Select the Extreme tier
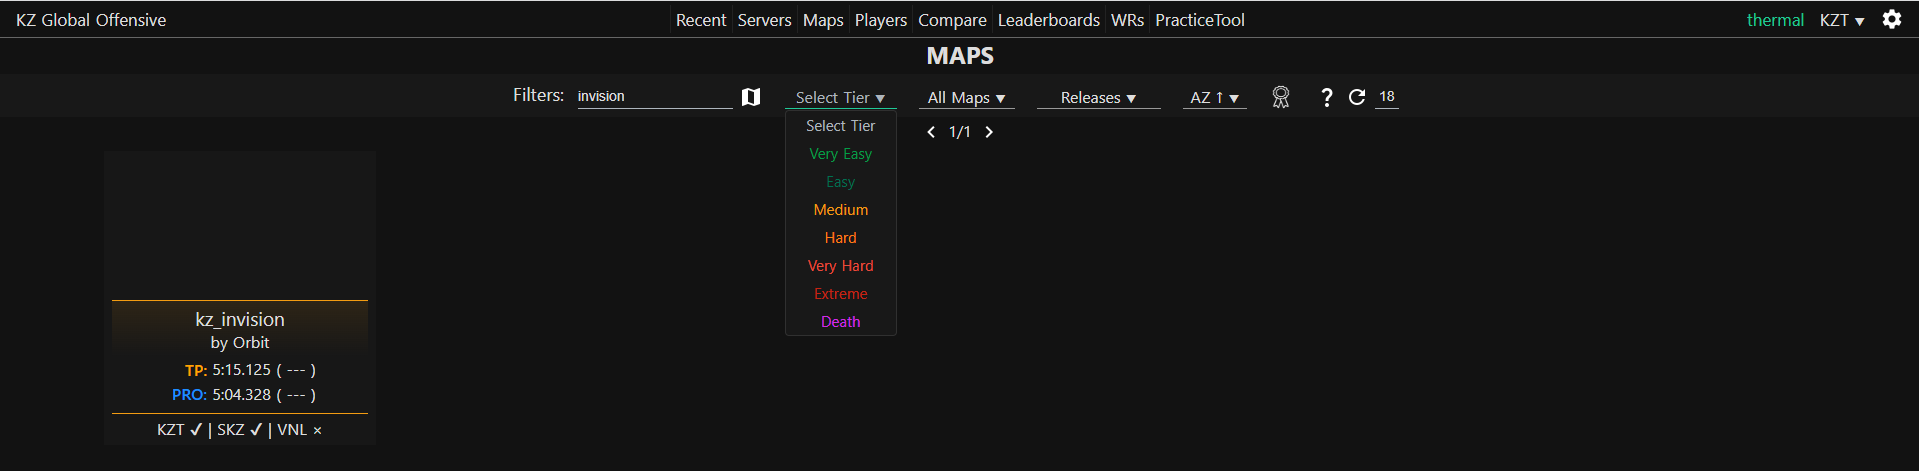The height and width of the screenshot is (471, 1919). click(x=840, y=294)
